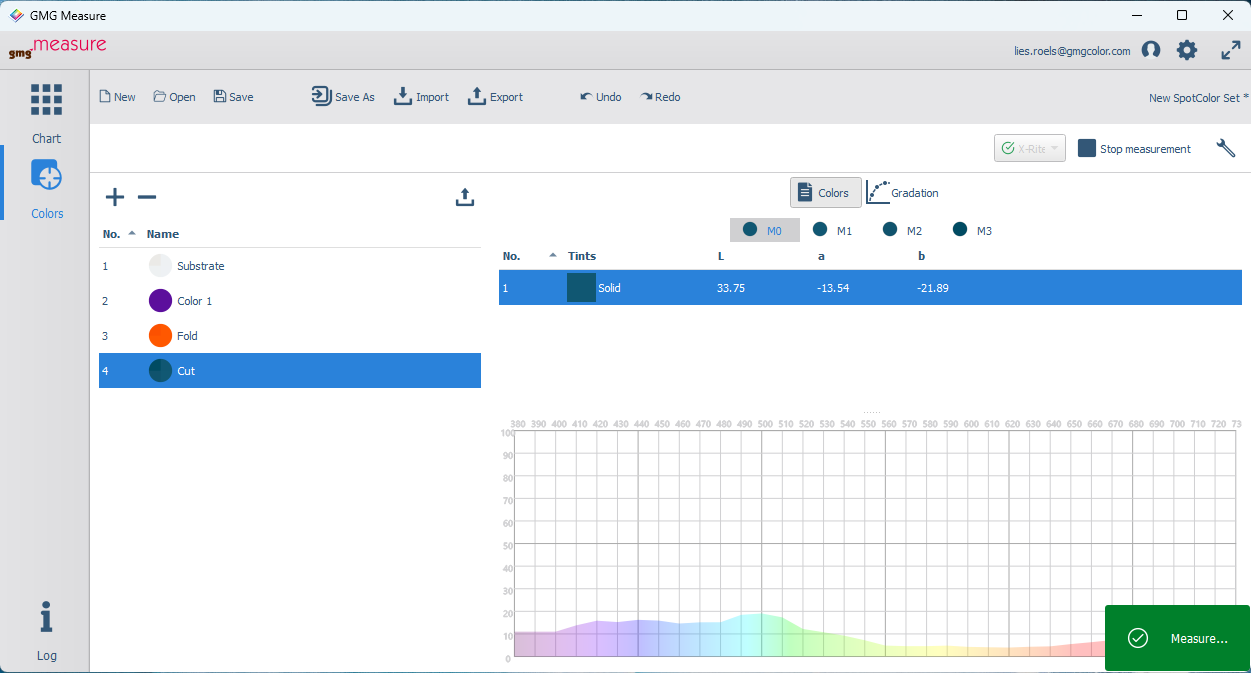Sort tints table by No. column

(x=530, y=256)
